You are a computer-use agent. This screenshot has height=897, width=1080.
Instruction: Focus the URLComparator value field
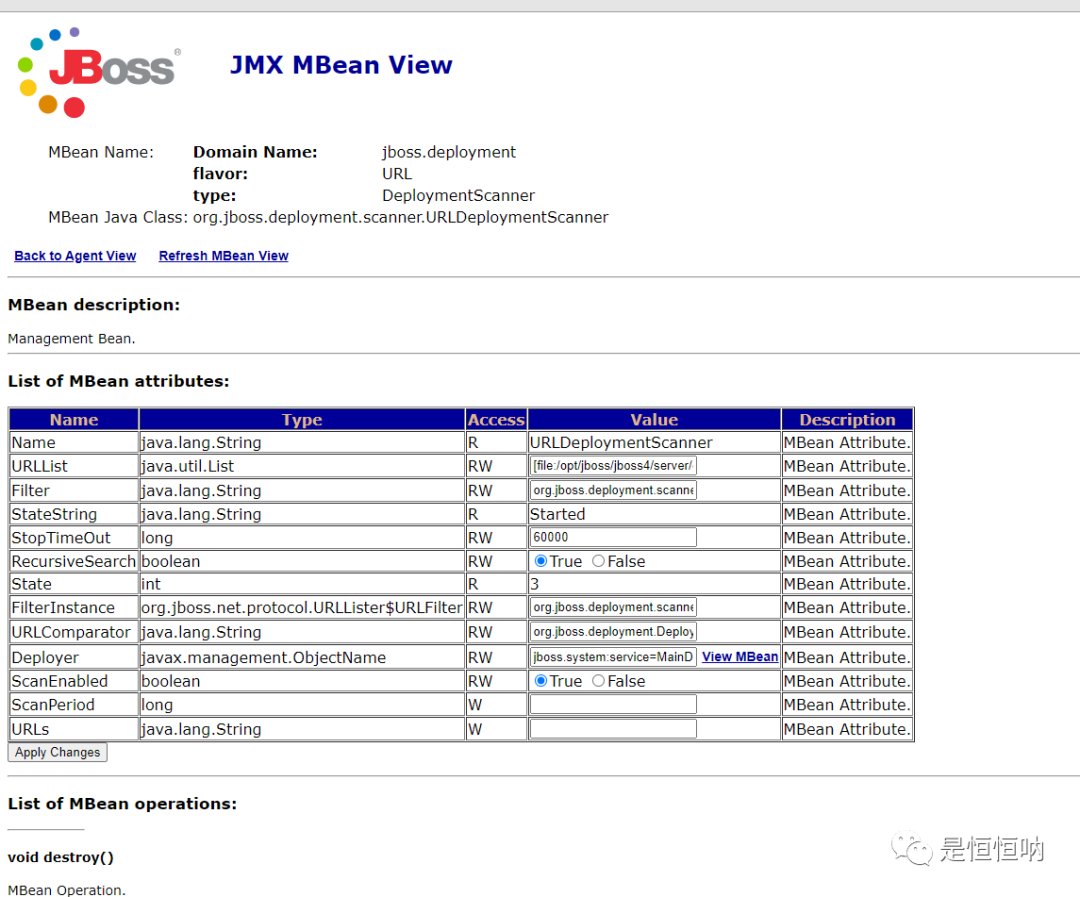click(613, 632)
